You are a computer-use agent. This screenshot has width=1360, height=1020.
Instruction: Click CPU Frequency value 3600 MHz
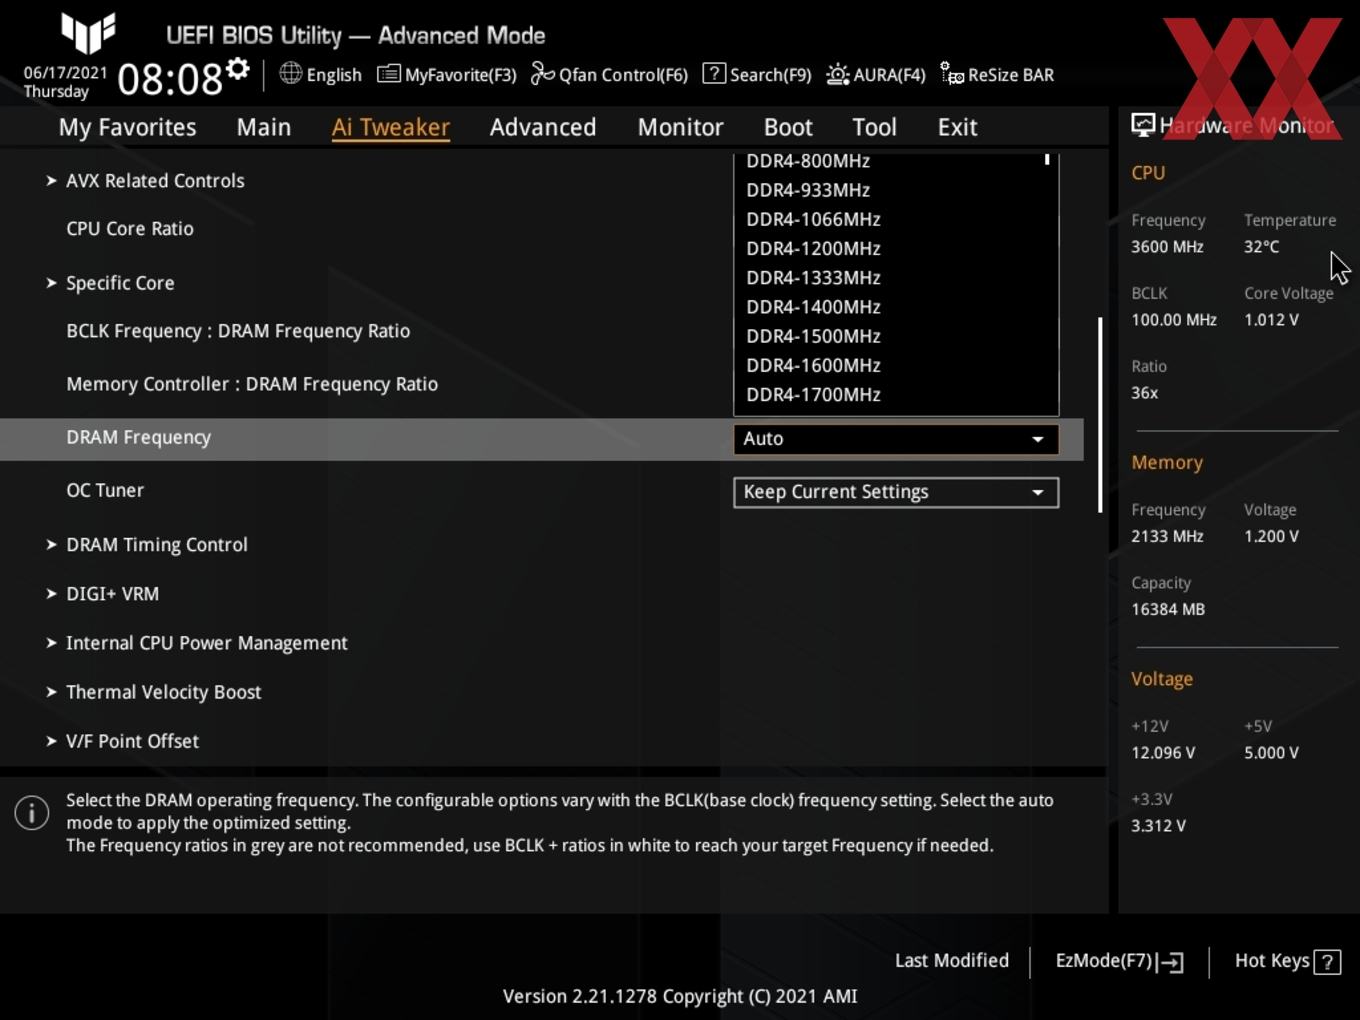[1168, 247]
